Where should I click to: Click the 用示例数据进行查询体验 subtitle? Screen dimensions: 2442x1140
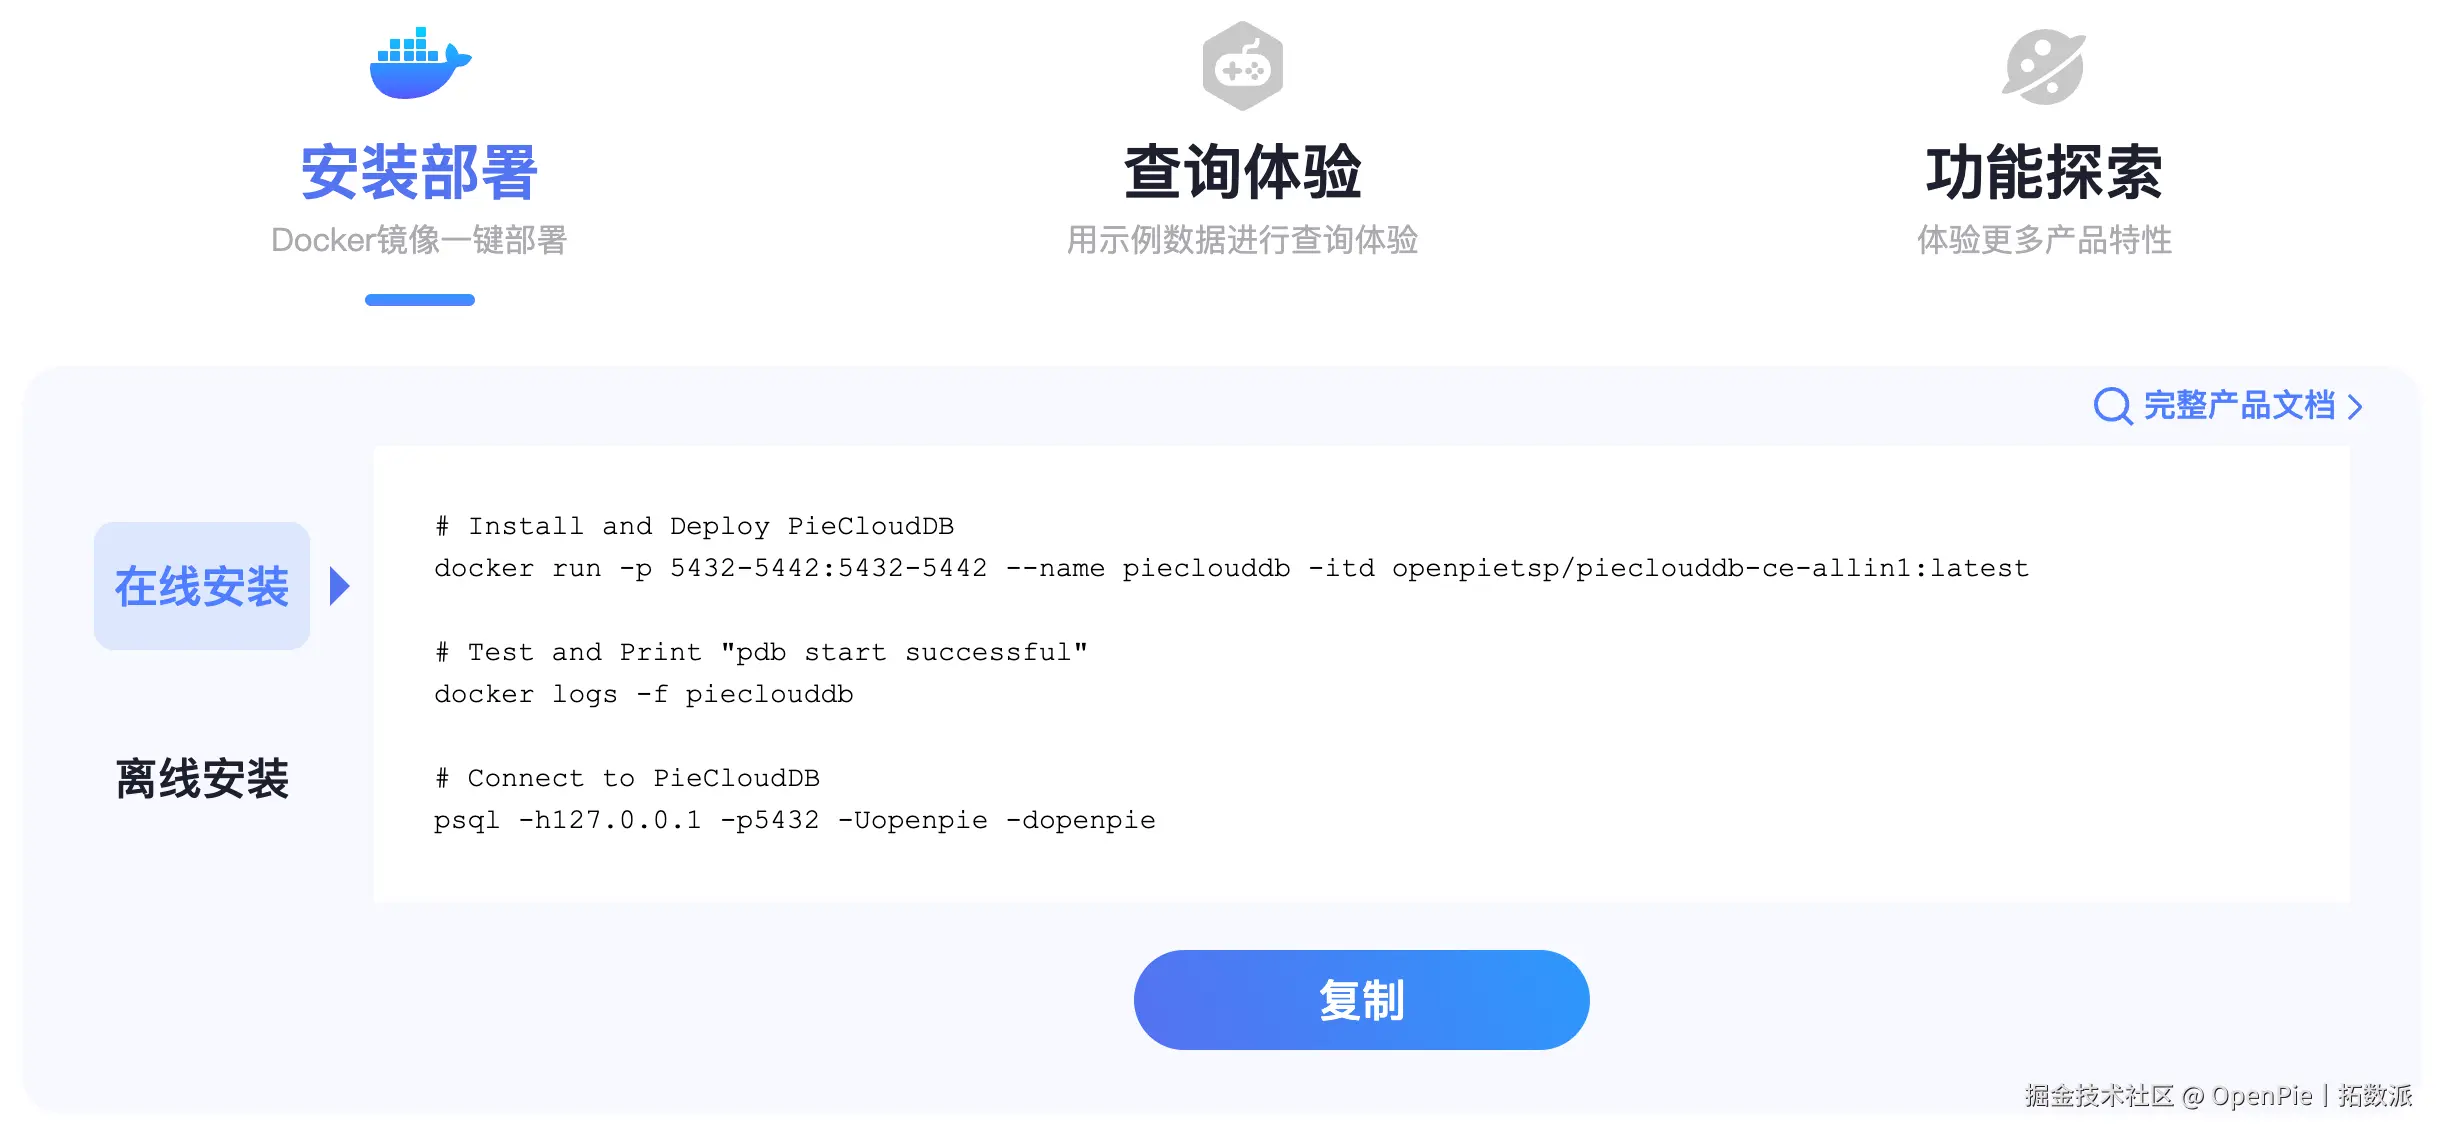click(x=1242, y=240)
